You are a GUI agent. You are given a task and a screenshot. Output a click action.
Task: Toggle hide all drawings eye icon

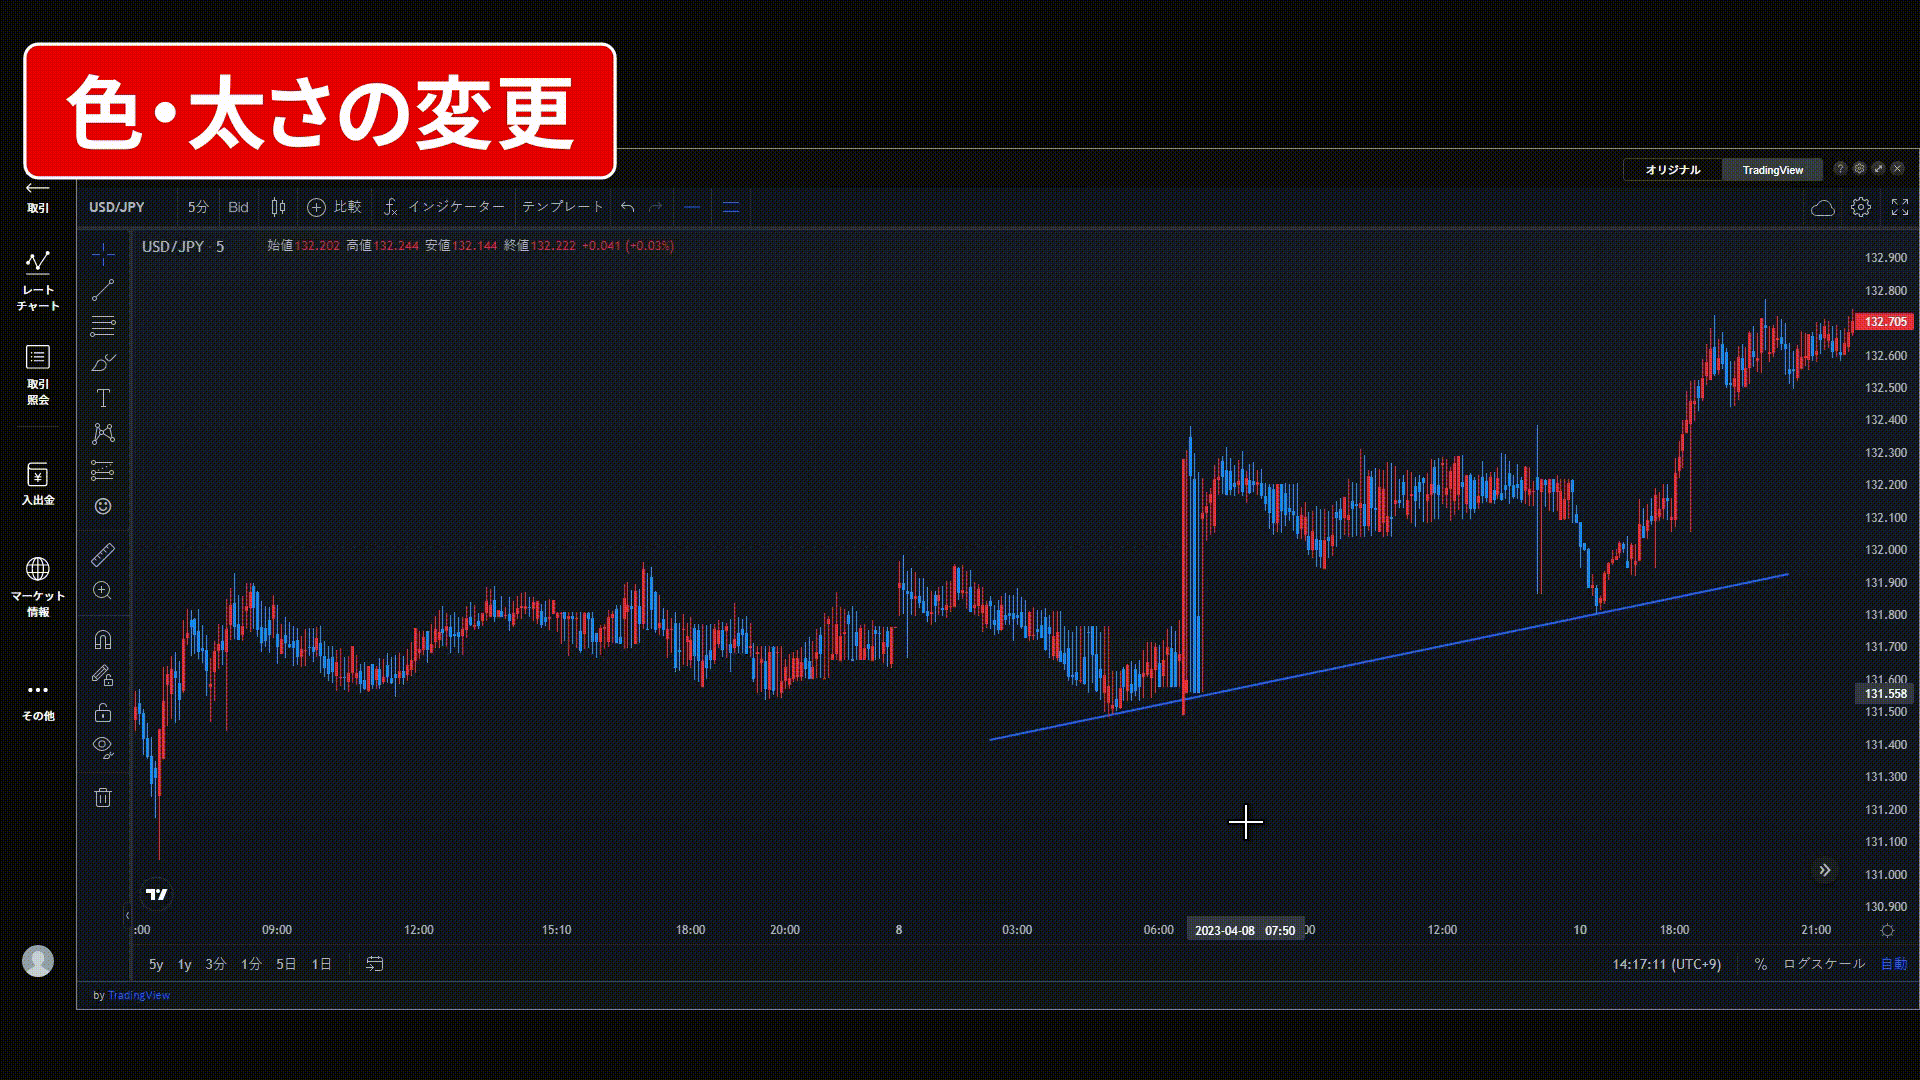(103, 746)
